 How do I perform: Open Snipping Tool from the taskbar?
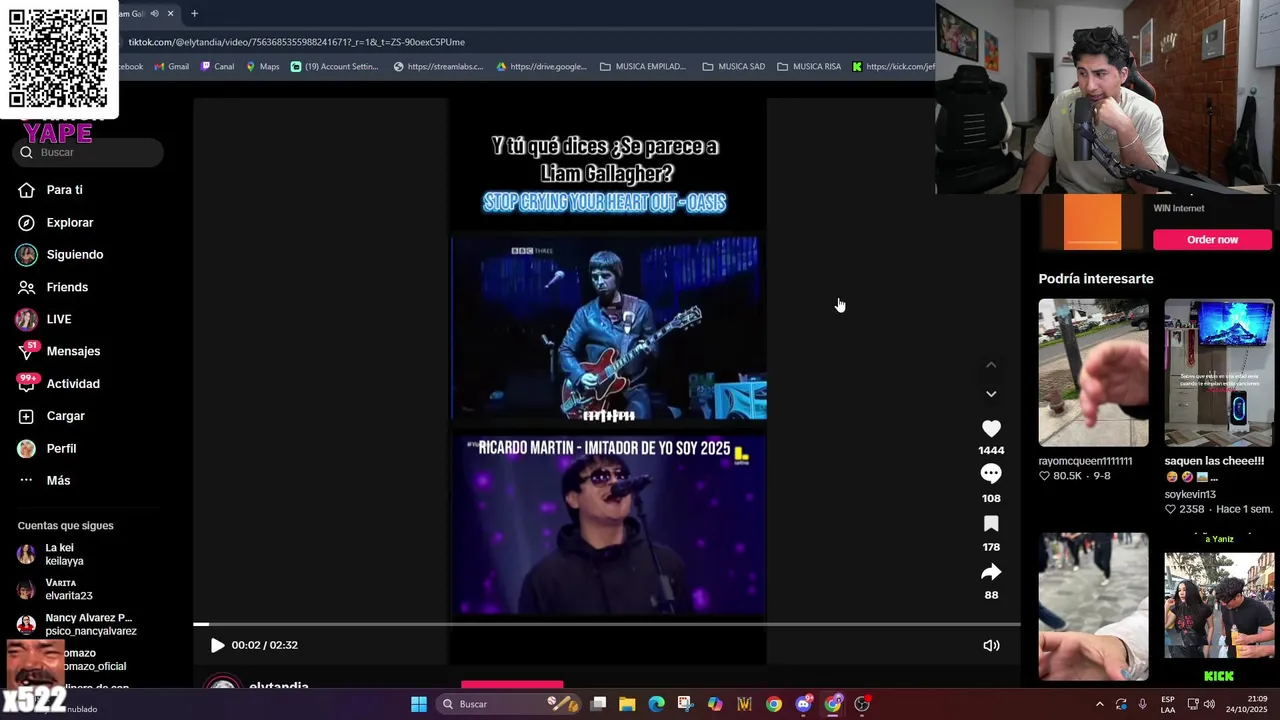685,704
